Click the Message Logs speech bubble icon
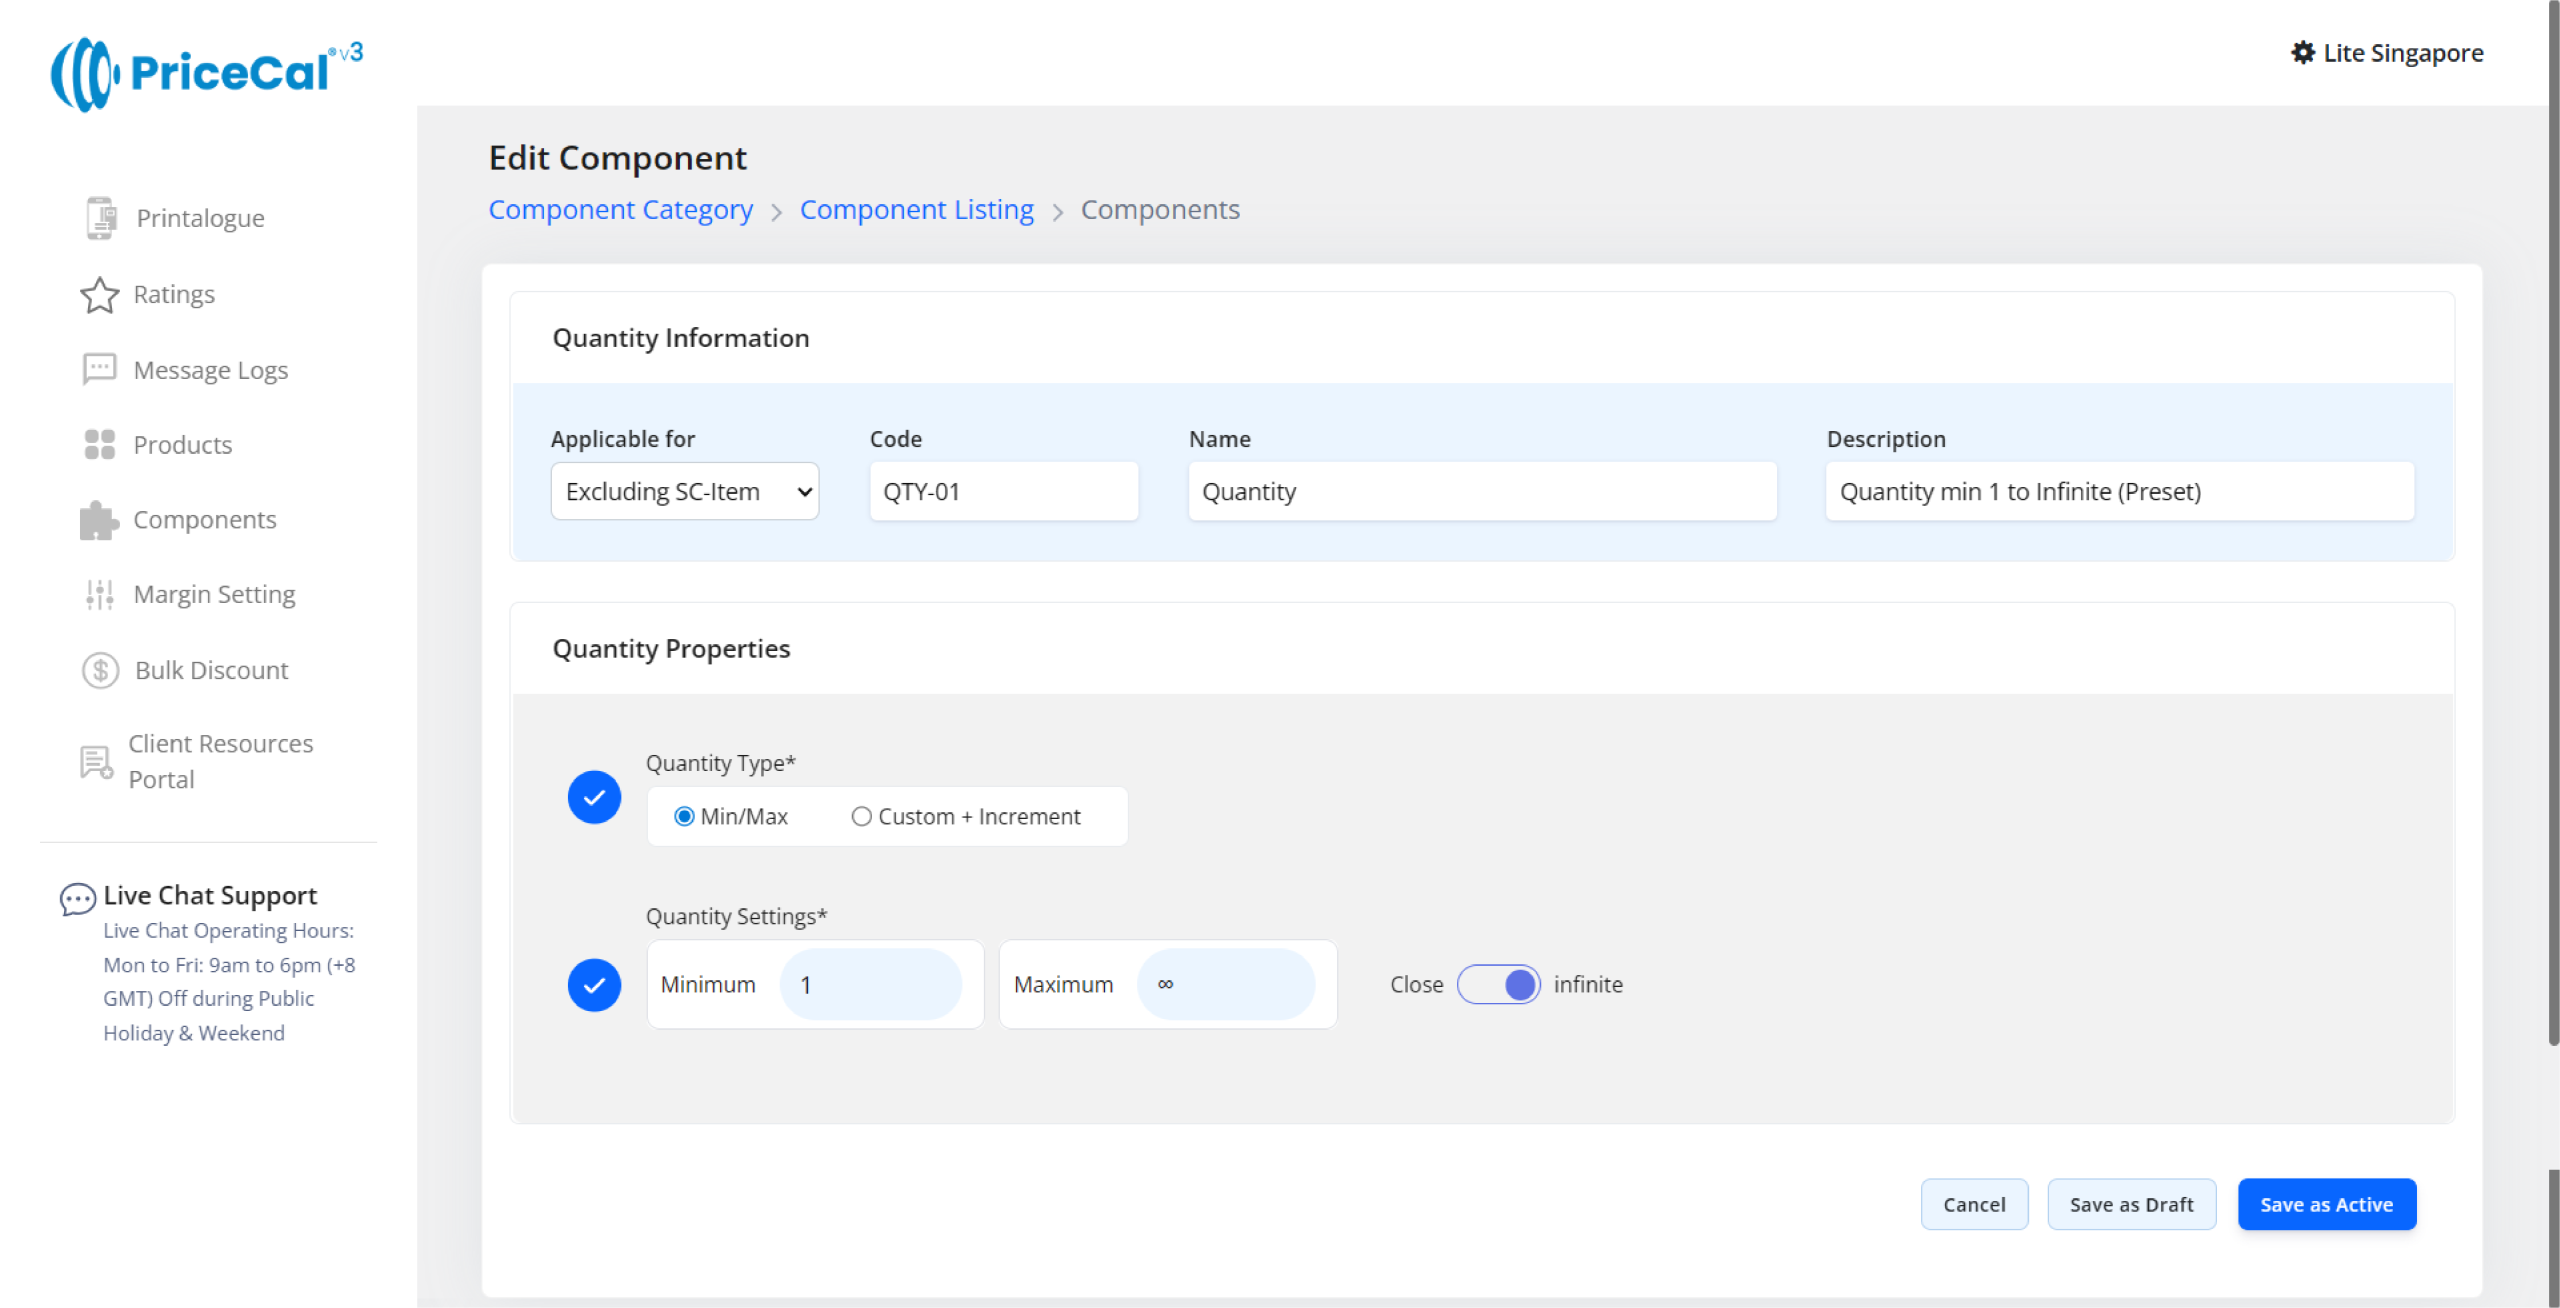Image resolution: width=2560 pixels, height=1308 pixels. tap(99, 369)
